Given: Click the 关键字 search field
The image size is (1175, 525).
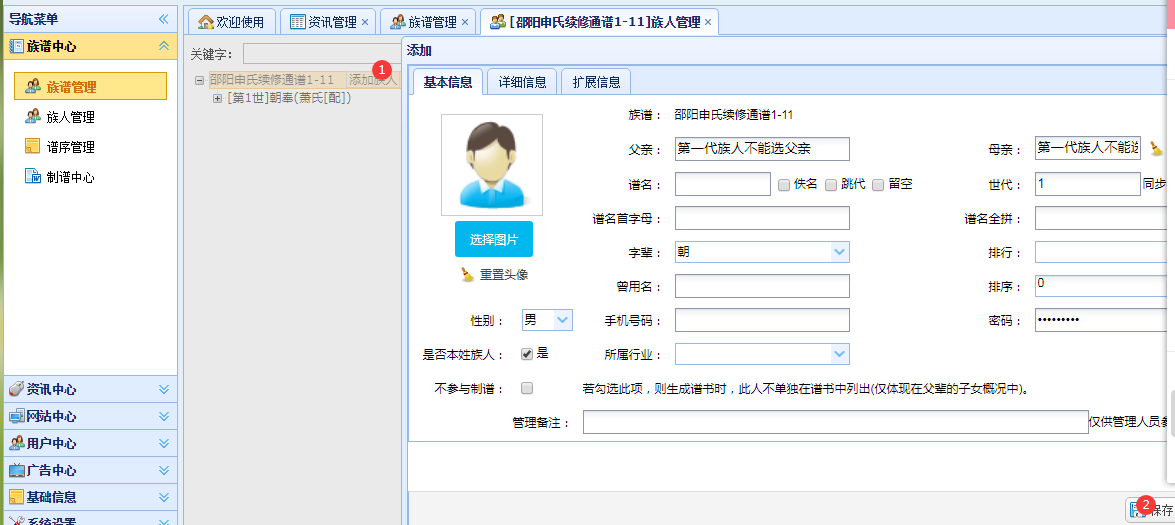Looking at the screenshot, I should coord(321,54).
